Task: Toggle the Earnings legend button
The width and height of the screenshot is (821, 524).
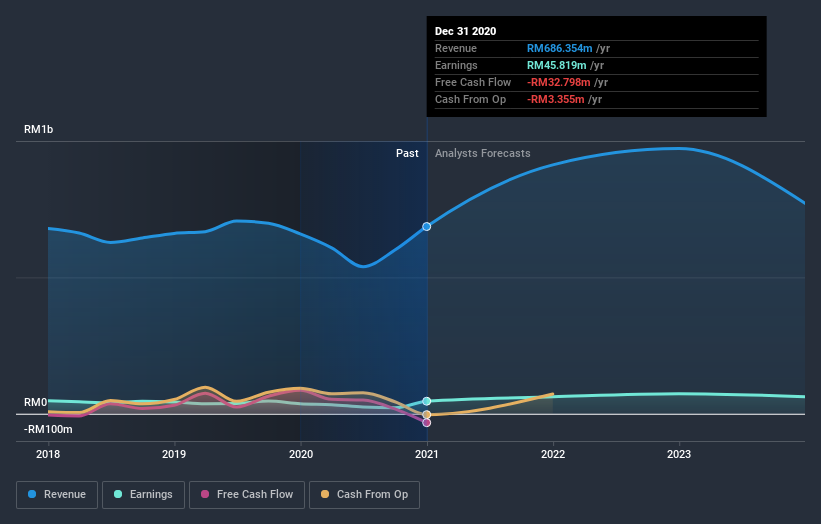Action: click(143, 495)
